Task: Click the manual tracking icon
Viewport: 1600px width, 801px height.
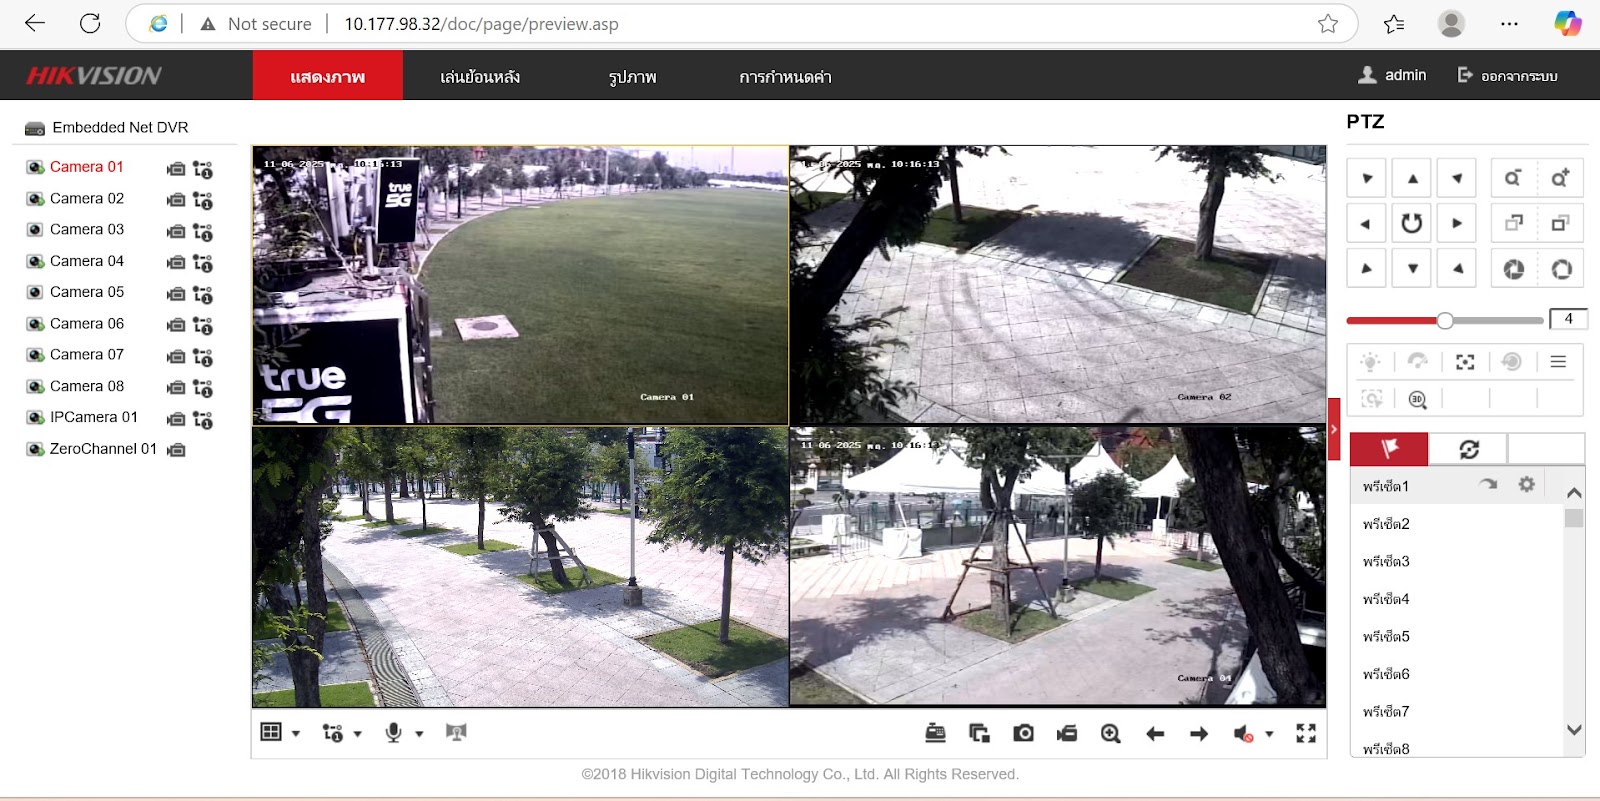Action: tap(1371, 399)
